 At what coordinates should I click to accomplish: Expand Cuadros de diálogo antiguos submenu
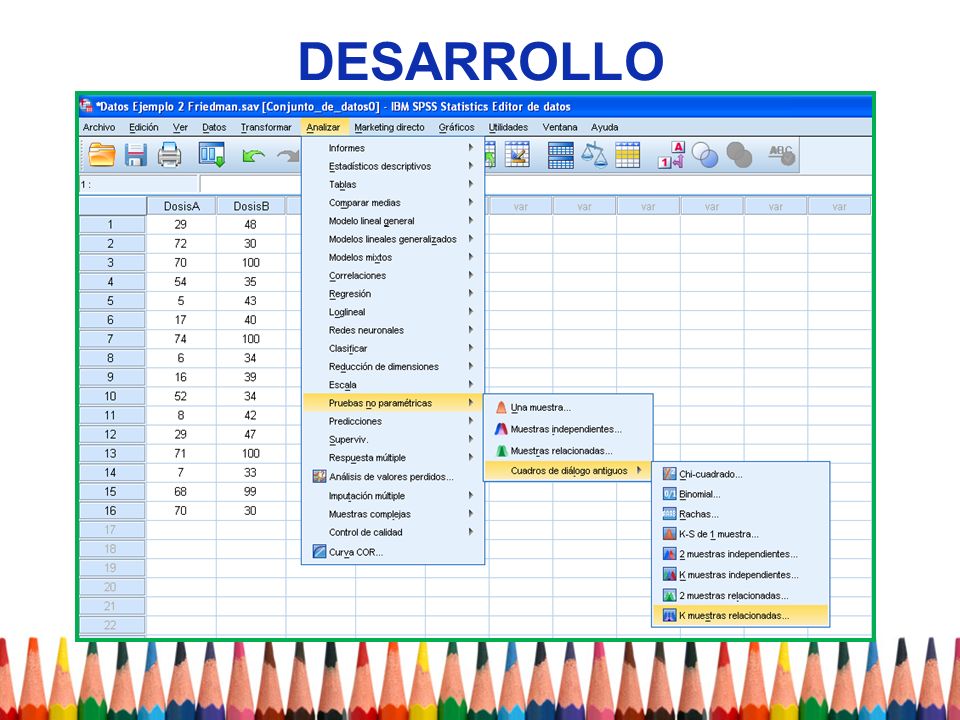[568, 471]
